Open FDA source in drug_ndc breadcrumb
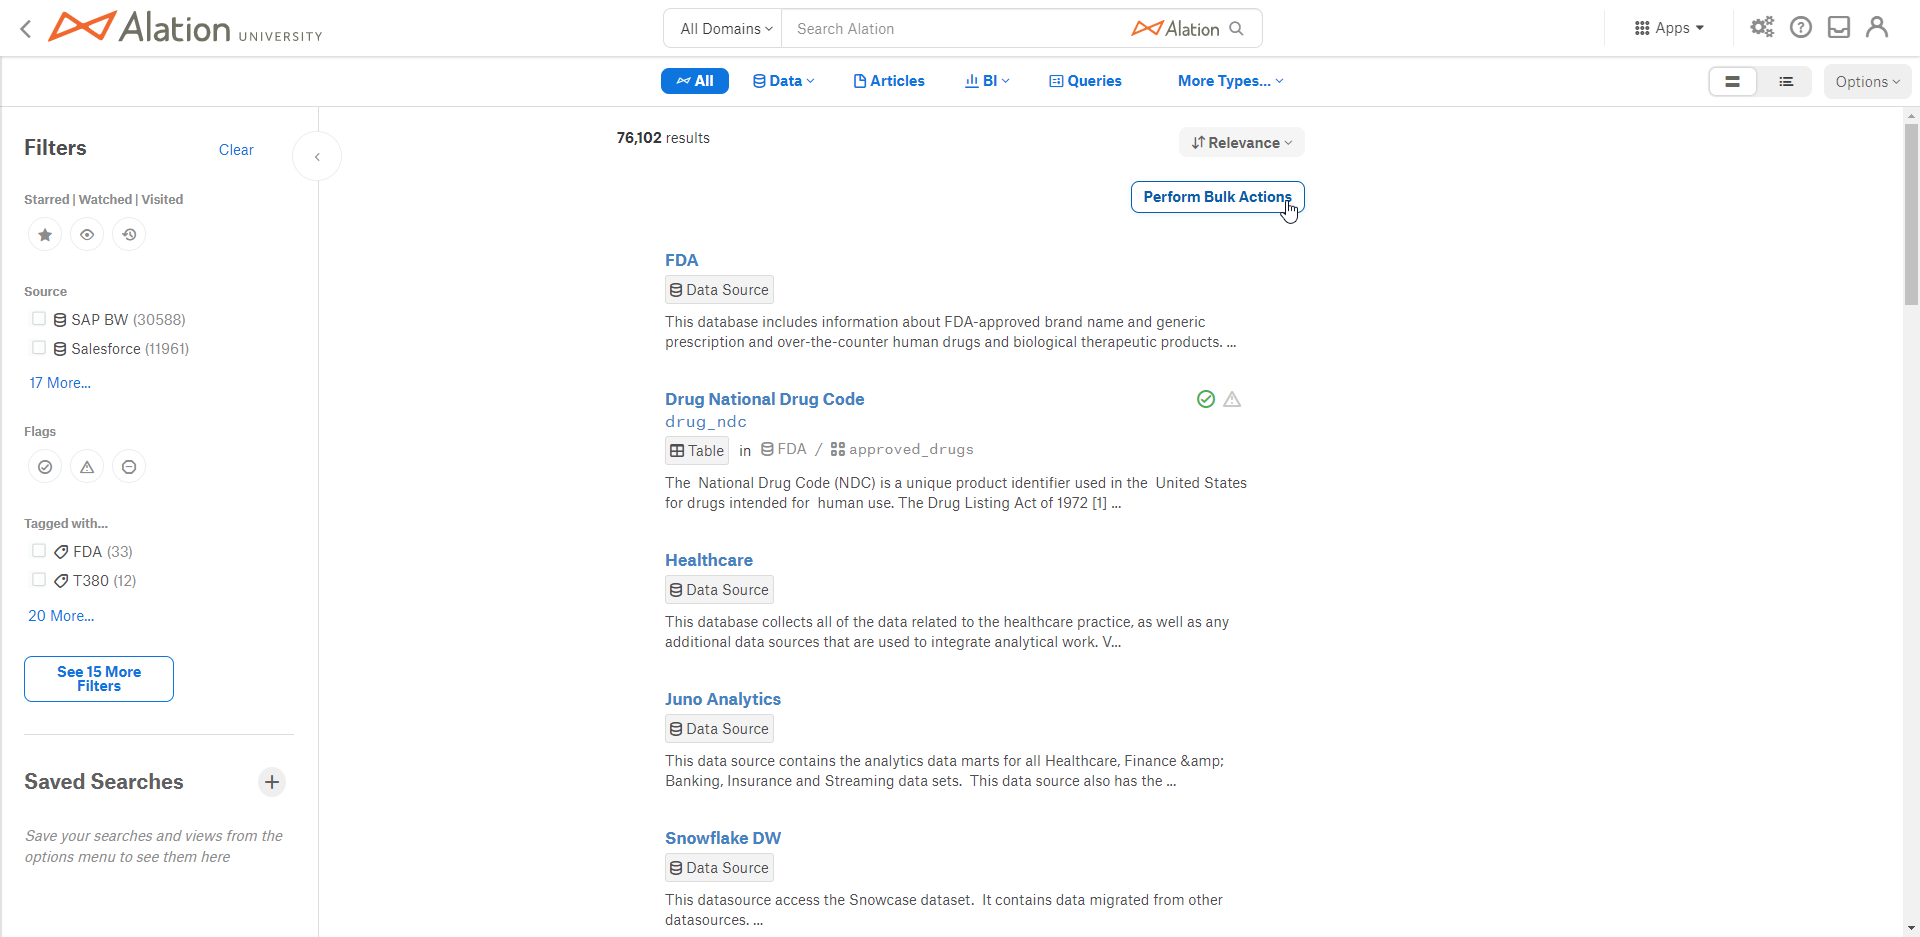This screenshot has height=937, width=1920. (x=784, y=450)
